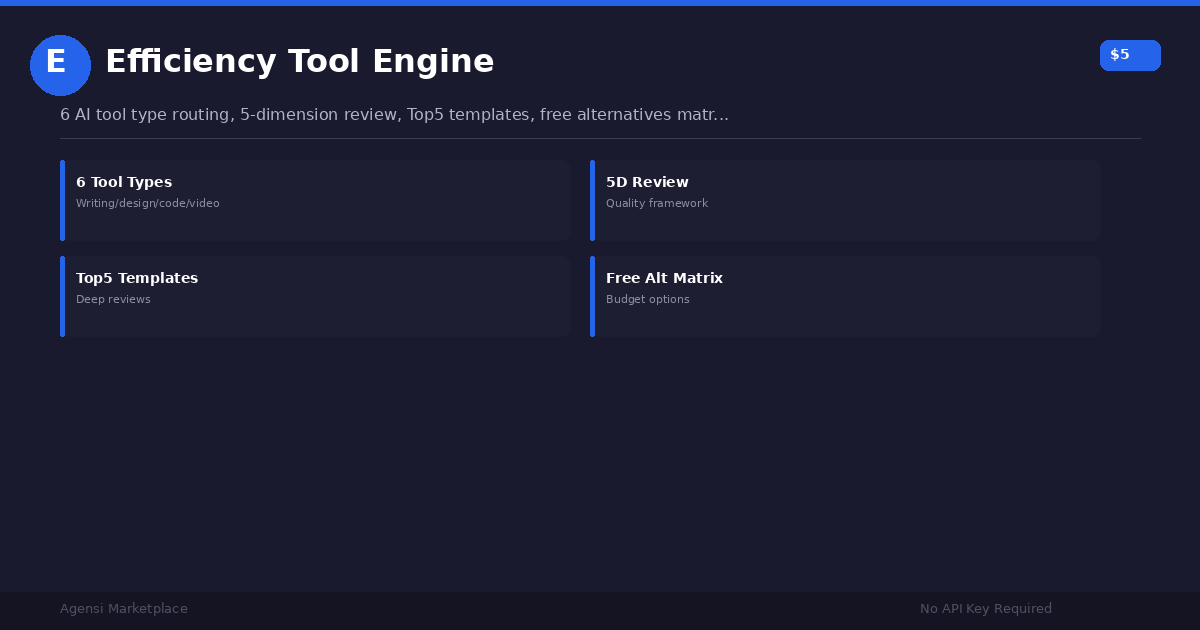Click 'Budget options' subtitle
Screen dimensions: 1200x630
coord(648,300)
